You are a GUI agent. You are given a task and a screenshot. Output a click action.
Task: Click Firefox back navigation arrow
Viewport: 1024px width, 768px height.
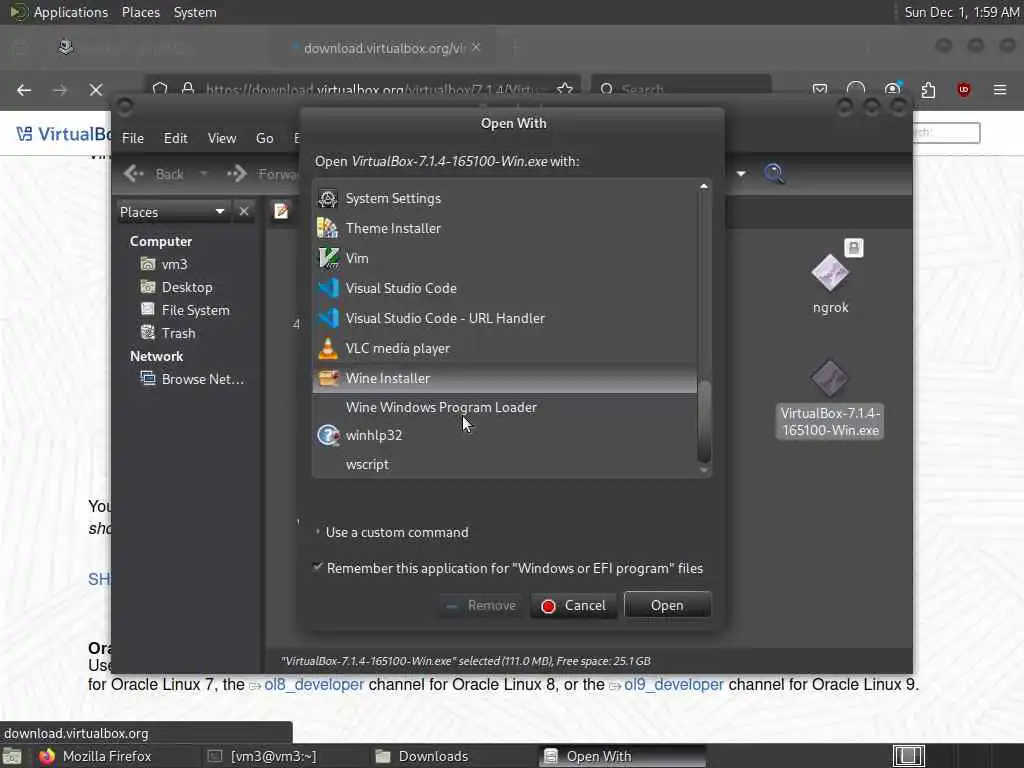point(24,90)
